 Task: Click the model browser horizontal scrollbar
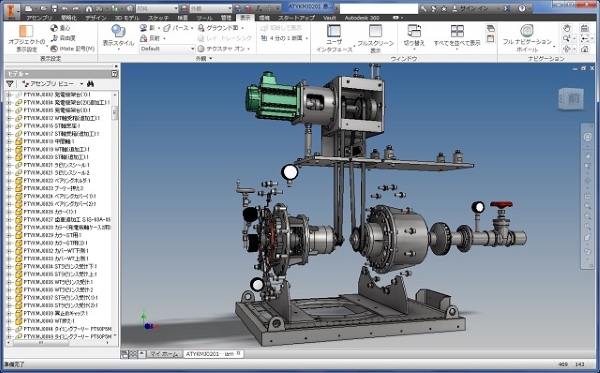click(40, 342)
